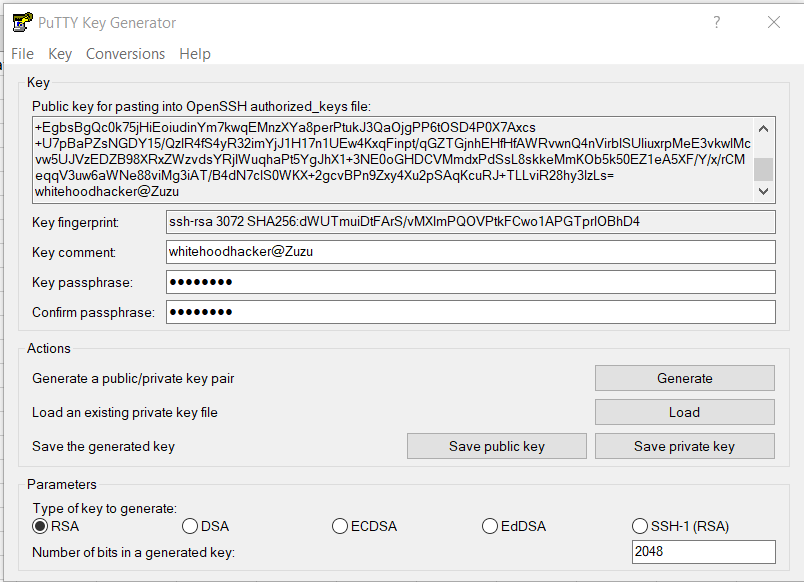
Task: Click the 'Load an existing private key file' label
Action: click(125, 412)
